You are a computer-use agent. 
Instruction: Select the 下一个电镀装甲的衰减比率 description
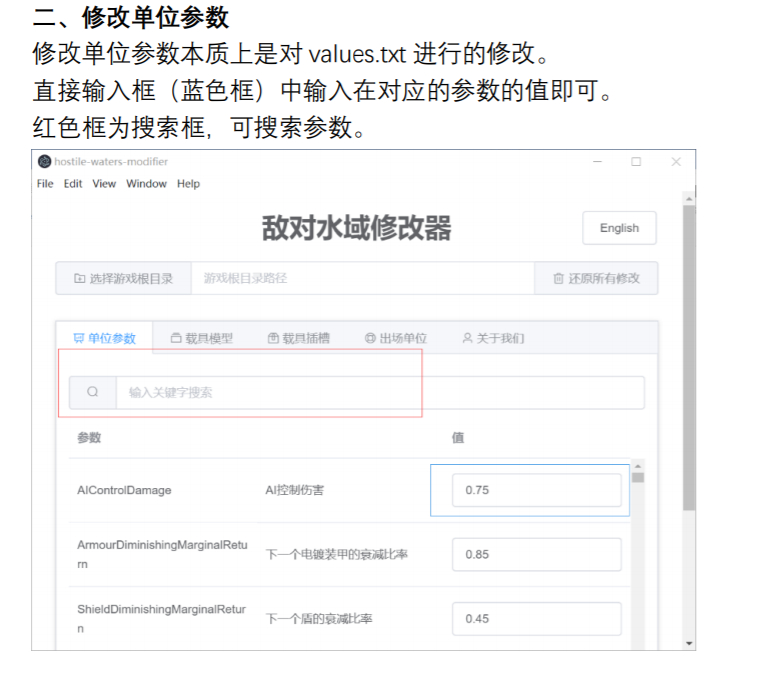click(337, 554)
